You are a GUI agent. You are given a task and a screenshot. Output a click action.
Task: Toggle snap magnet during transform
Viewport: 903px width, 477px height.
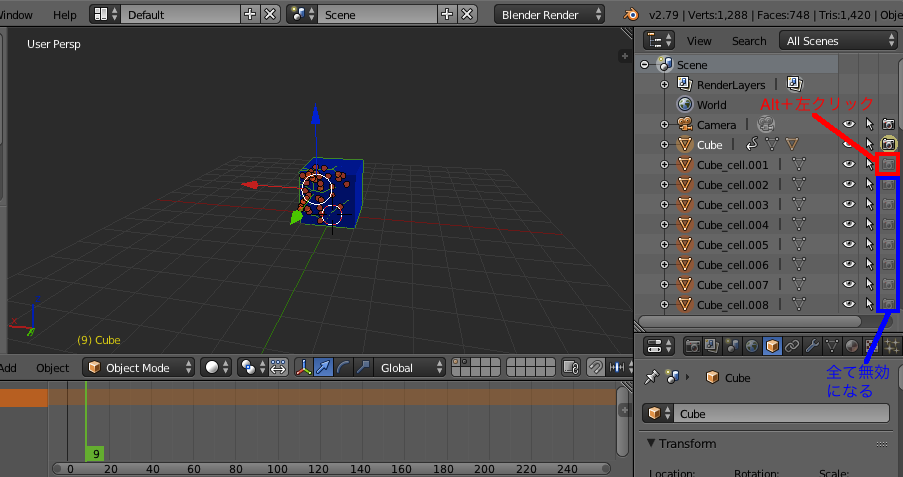[x=595, y=367]
